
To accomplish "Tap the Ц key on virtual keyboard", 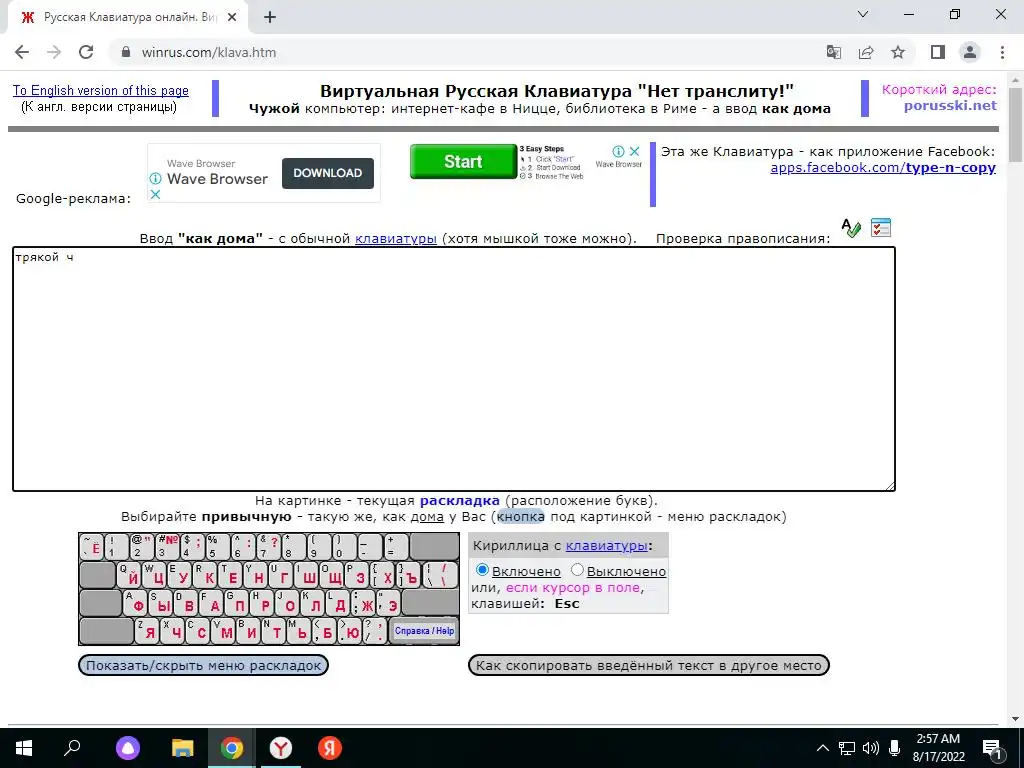I will tap(155, 575).
